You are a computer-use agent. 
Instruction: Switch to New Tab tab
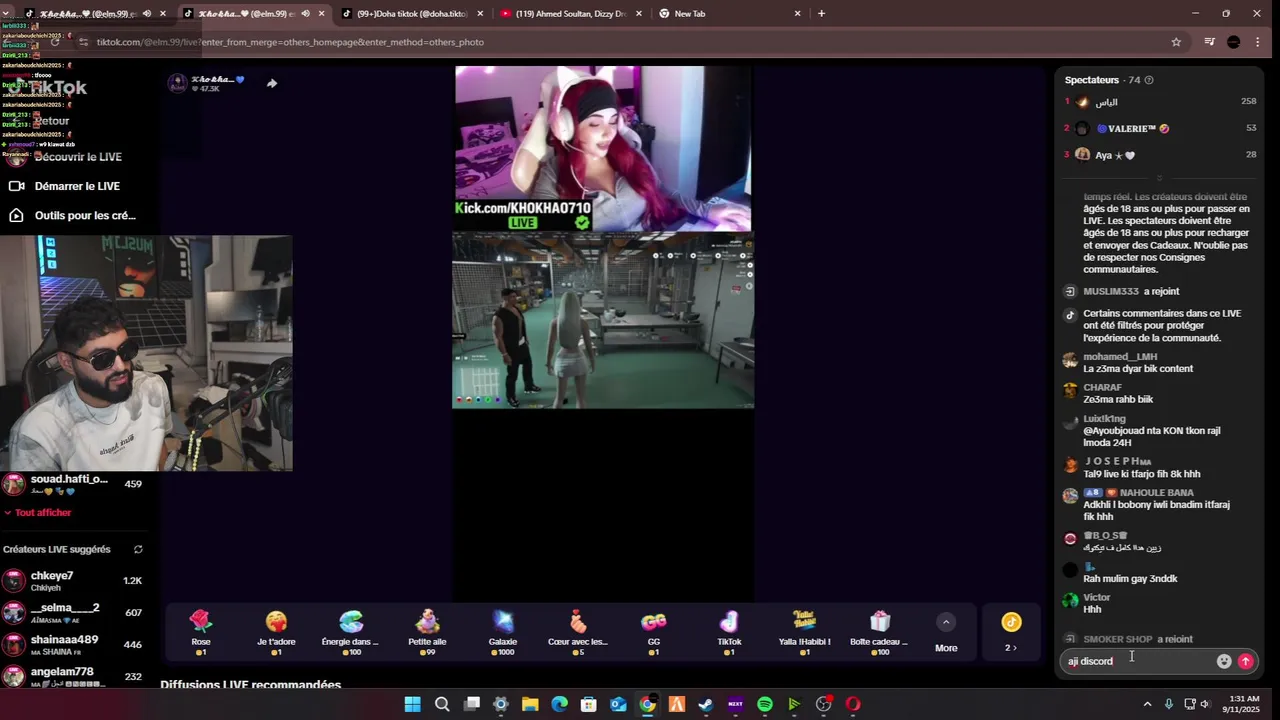click(x=729, y=14)
